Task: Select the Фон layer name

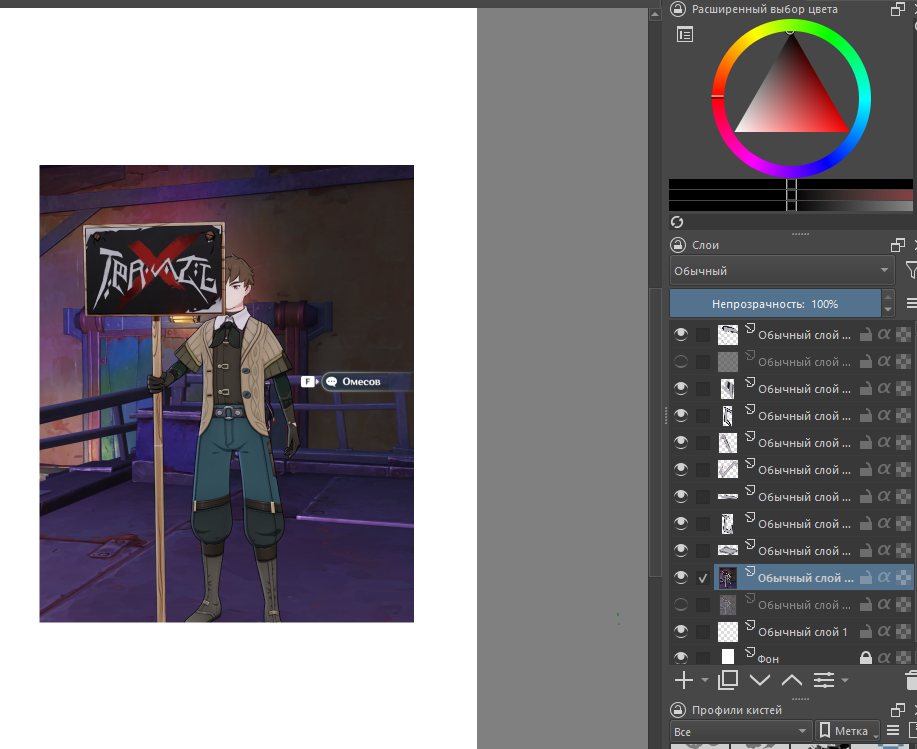Action: (768, 659)
